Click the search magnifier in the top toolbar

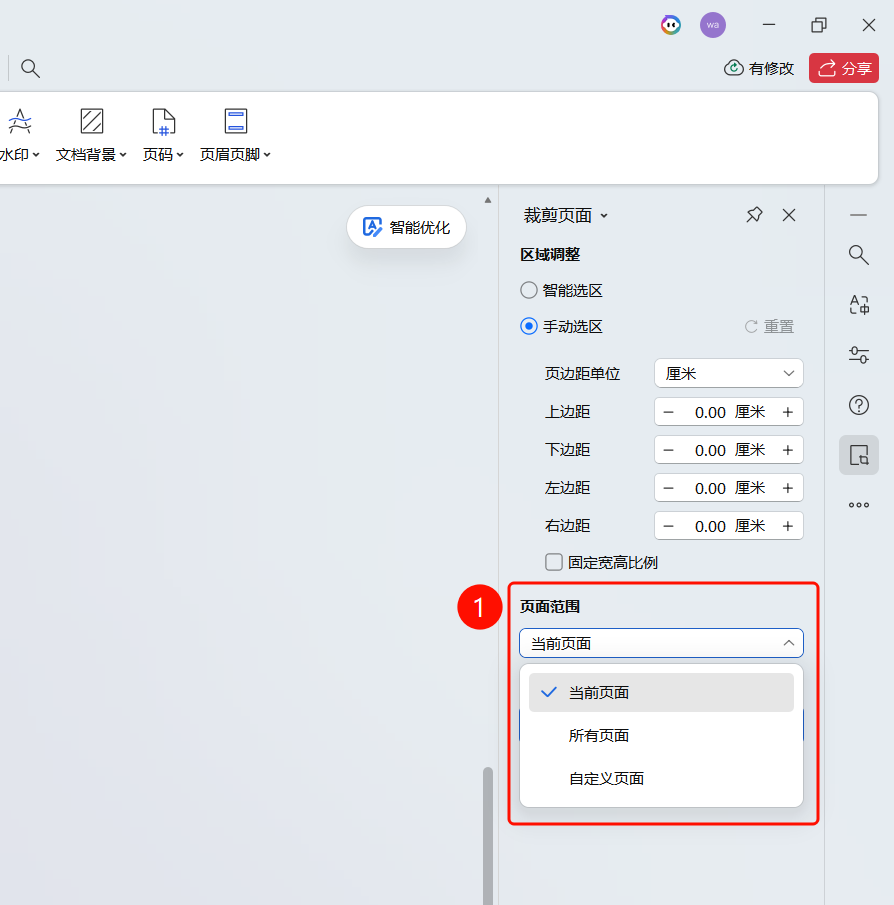point(31,69)
